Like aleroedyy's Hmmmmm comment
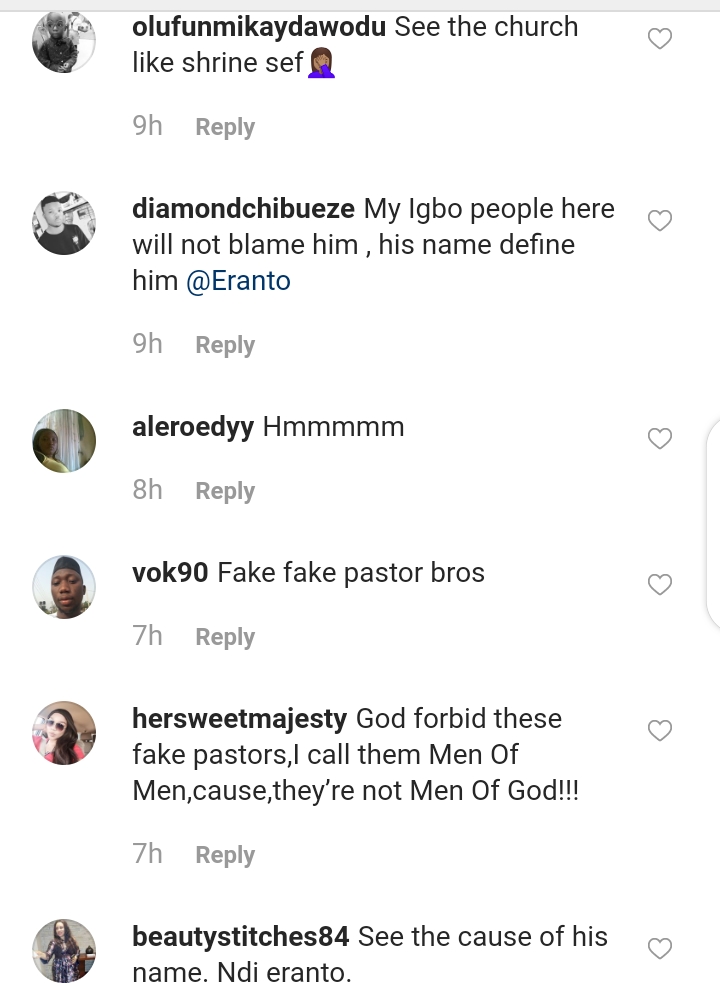 click(660, 438)
